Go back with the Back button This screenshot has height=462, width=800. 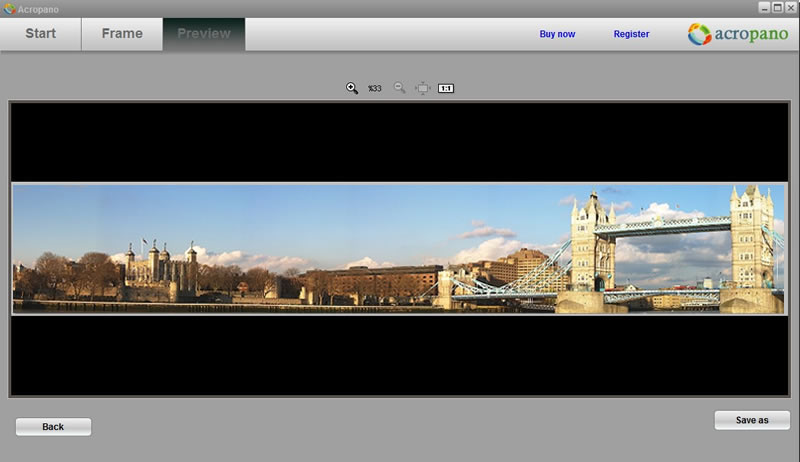[x=54, y=427]
